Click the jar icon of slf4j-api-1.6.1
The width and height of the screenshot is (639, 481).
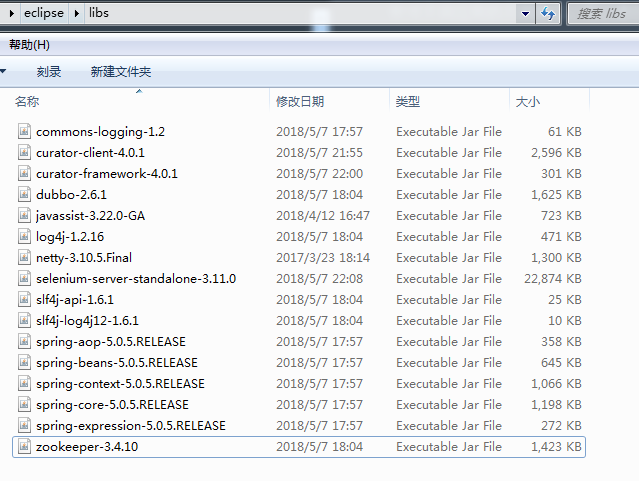click(24, 300)
